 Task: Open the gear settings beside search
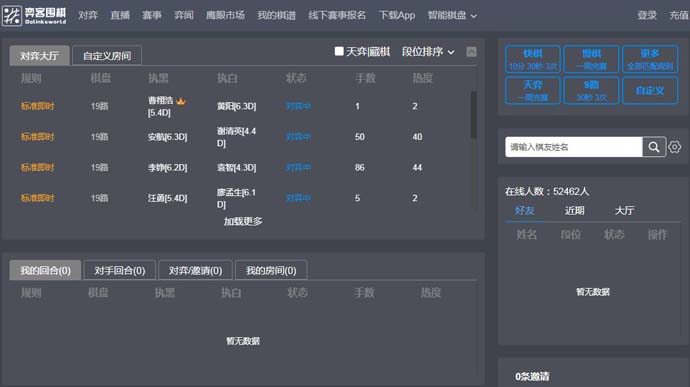coord(674,147)
